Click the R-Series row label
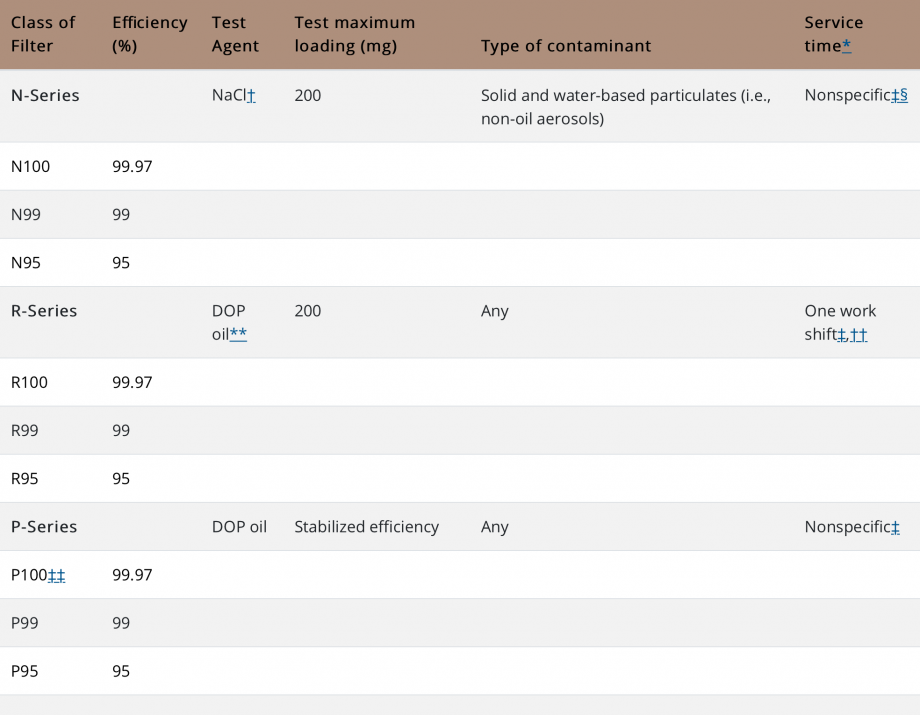The height and width of the screenshot is (715, 920). [x=44, y=311]
